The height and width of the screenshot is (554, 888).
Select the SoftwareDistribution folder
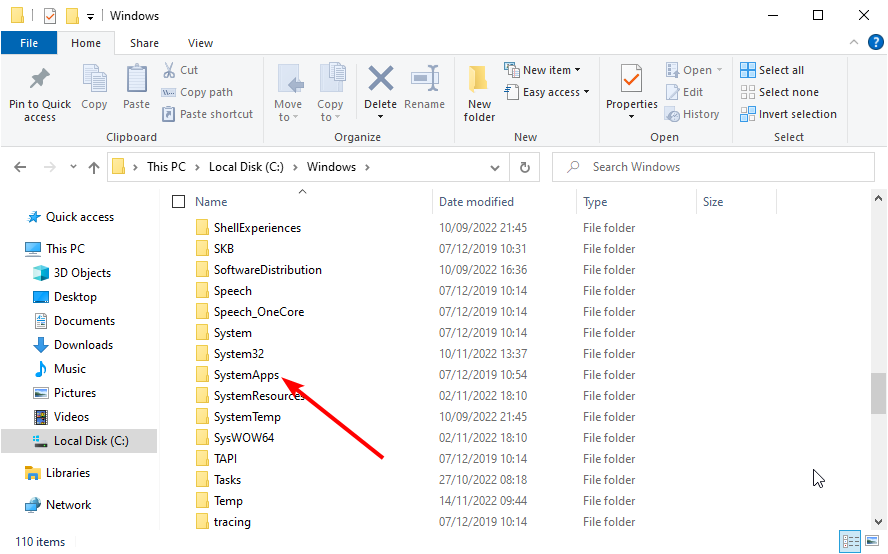(x=267, y=270)
